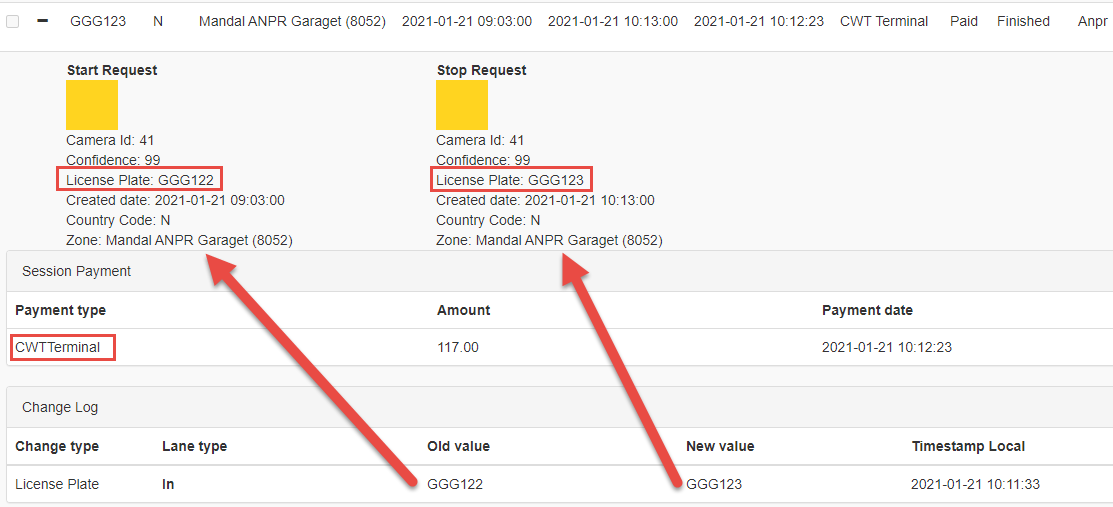The image size is (1113, 507).
Task: Select the new value GGG123 in Change Log
Action: coord(714,484)
